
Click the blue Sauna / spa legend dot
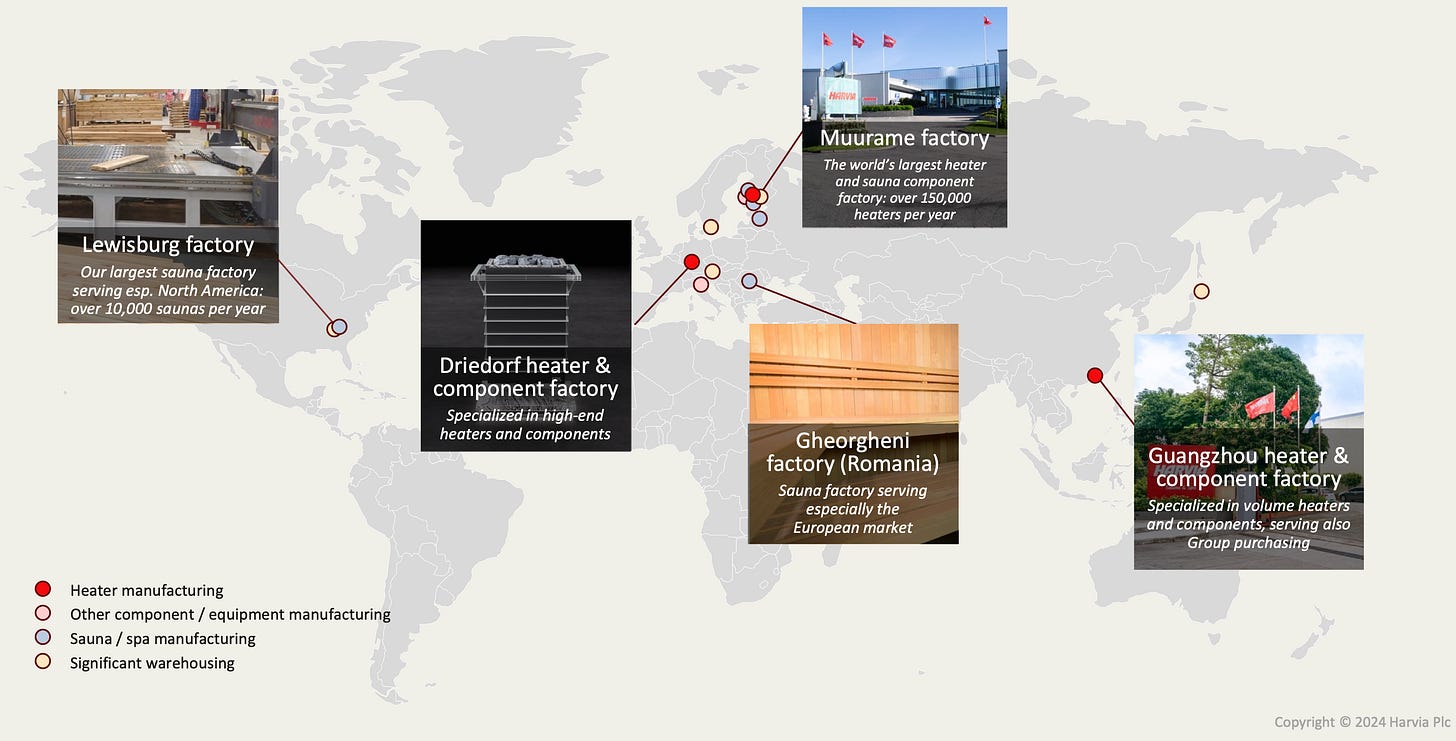point(42,637)
